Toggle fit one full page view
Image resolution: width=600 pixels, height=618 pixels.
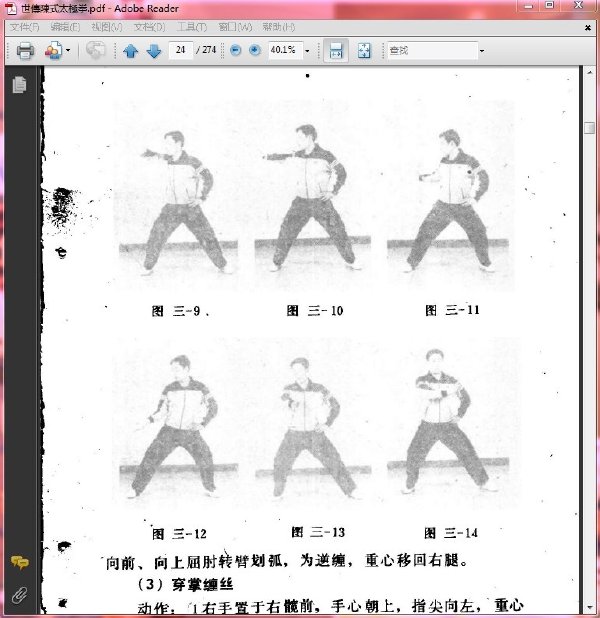(364, 50)
